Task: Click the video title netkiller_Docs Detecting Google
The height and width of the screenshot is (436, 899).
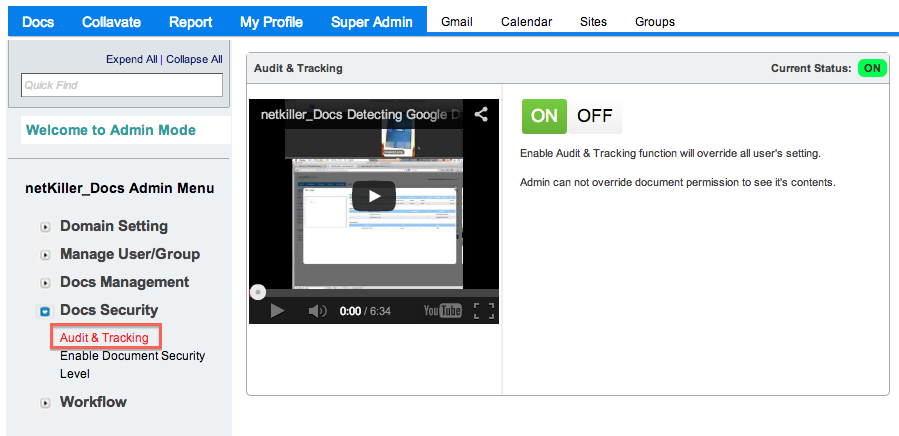Action: 362,115
